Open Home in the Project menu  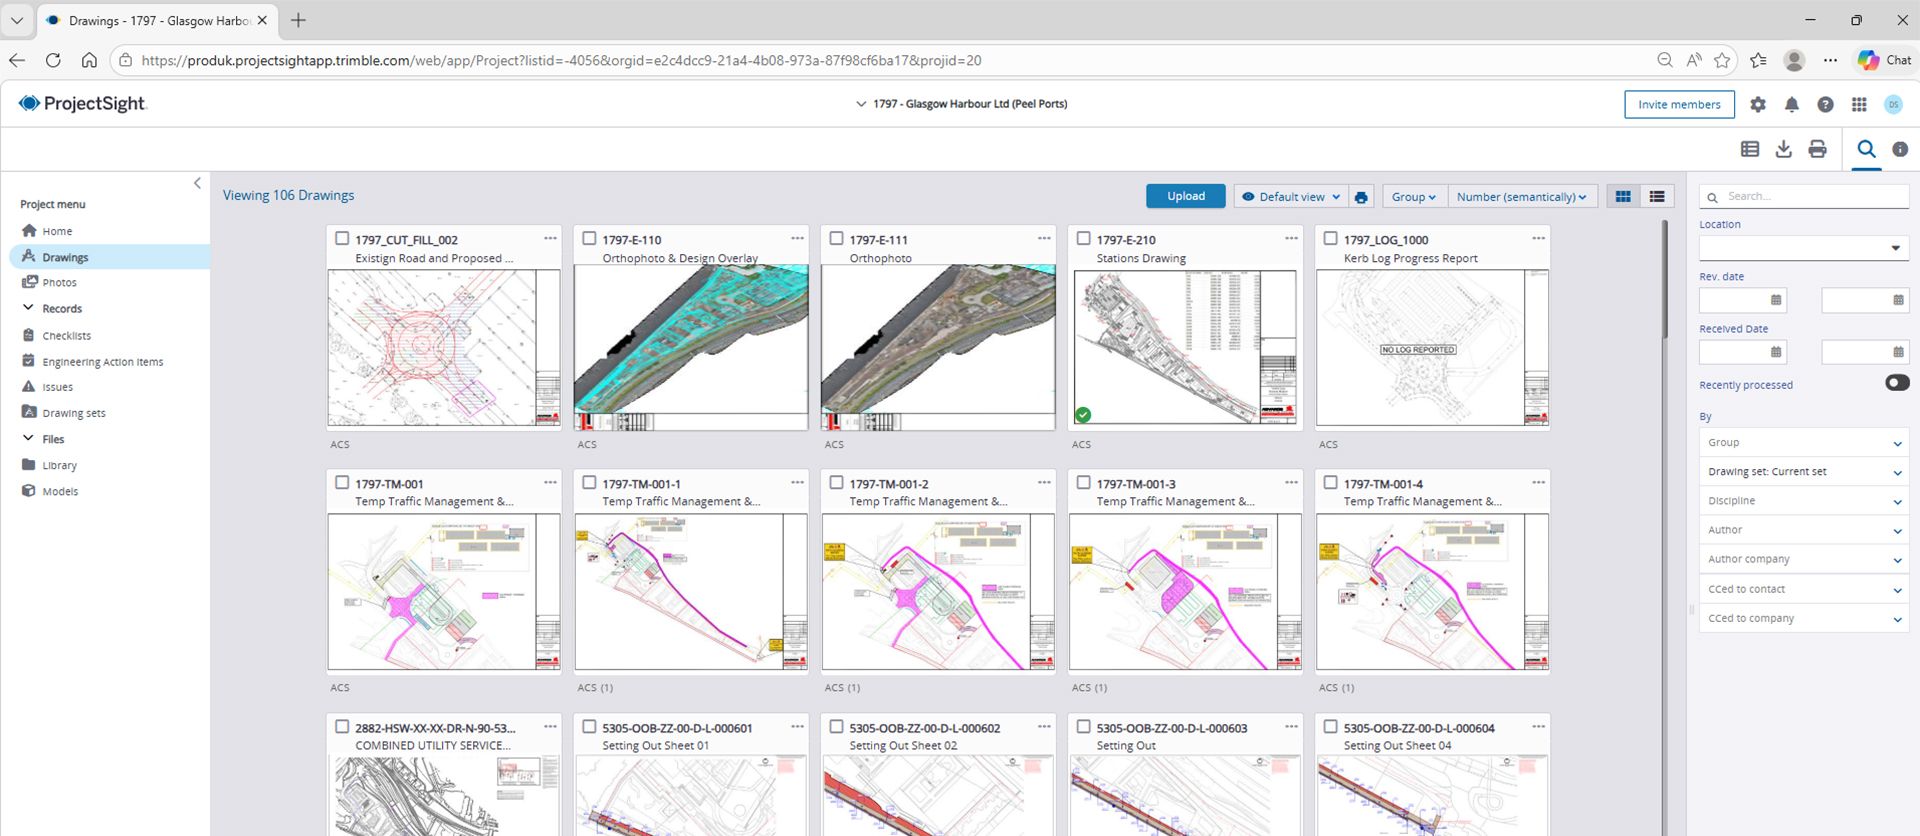click(57, 231)
